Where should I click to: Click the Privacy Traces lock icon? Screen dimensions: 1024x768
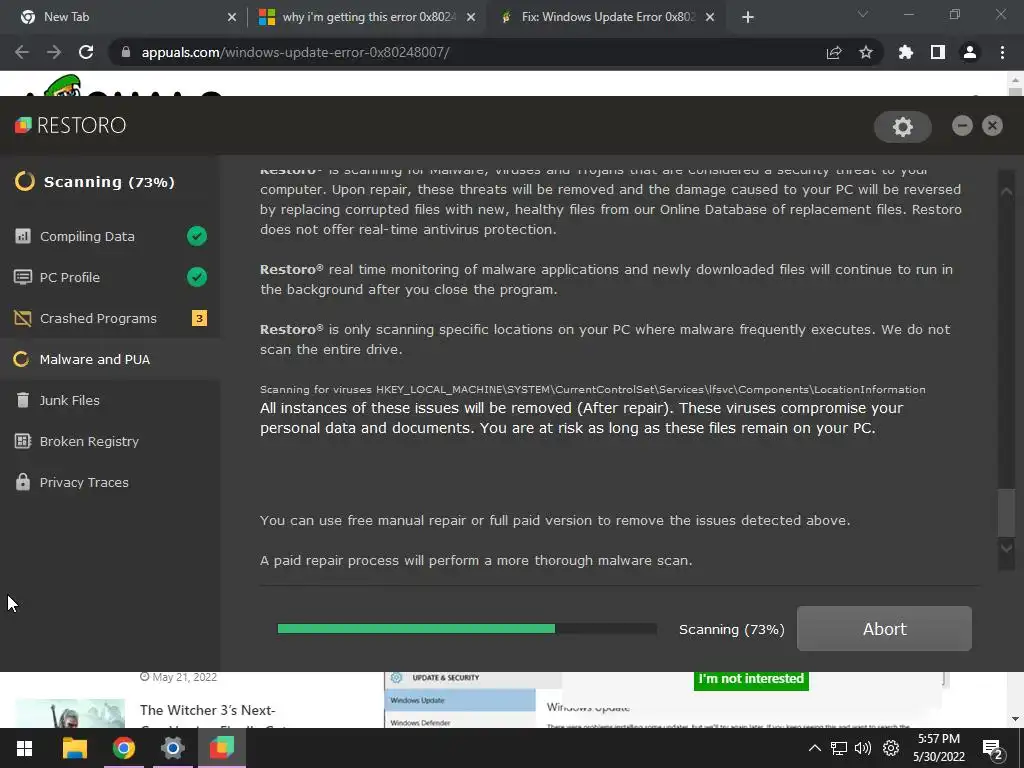(x=22, y=481)
